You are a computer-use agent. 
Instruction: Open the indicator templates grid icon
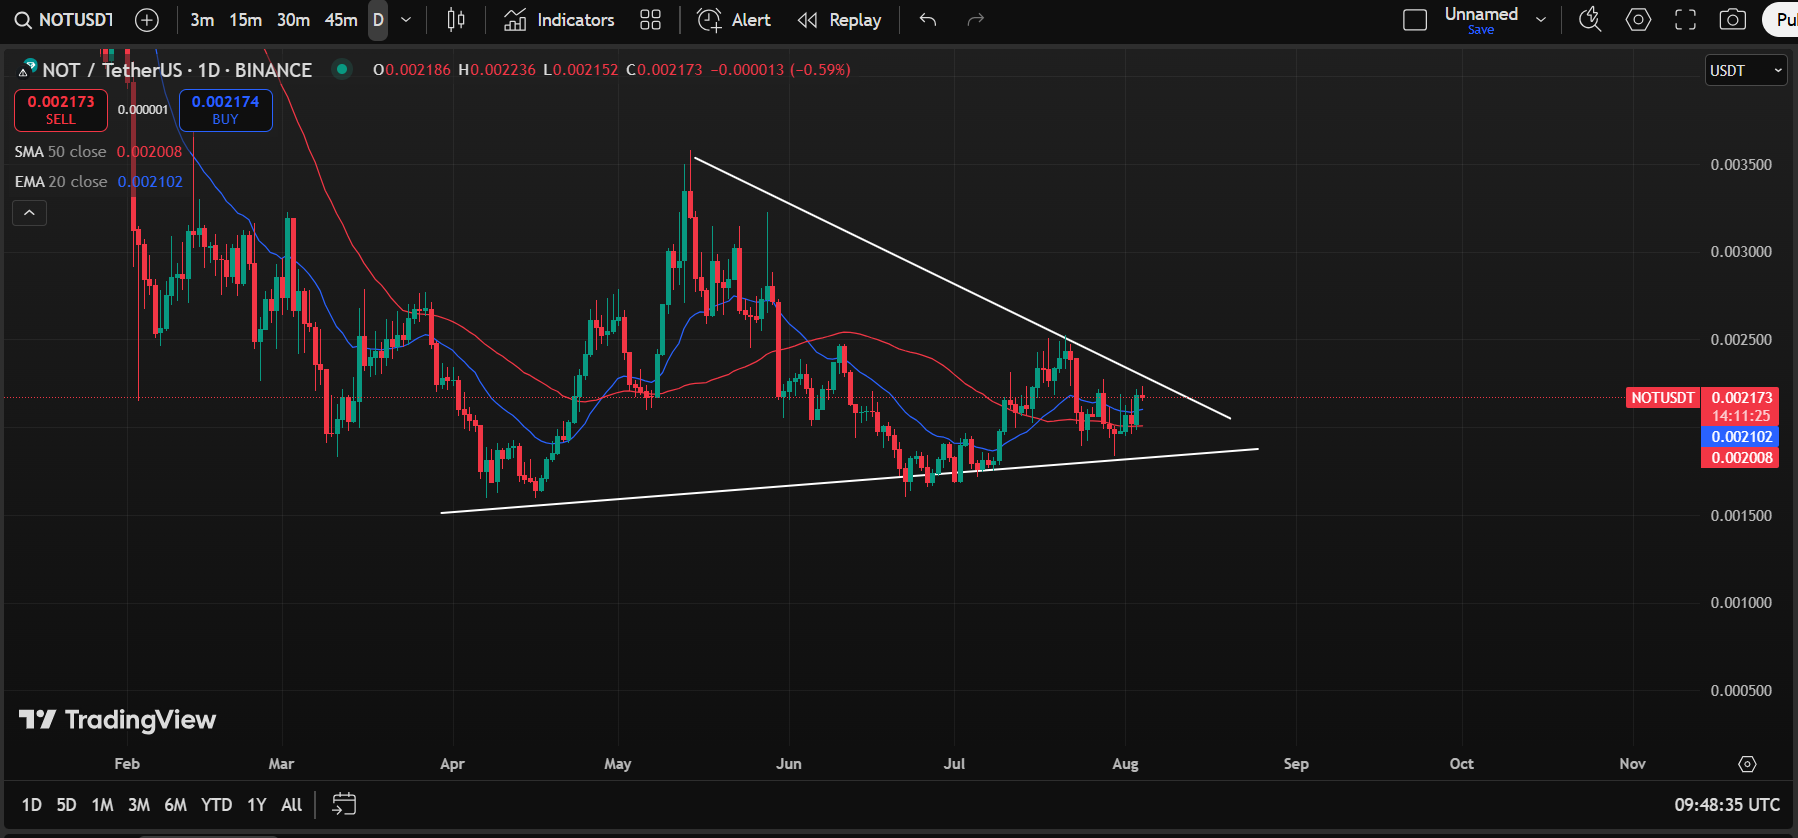[x=650, y=20]
